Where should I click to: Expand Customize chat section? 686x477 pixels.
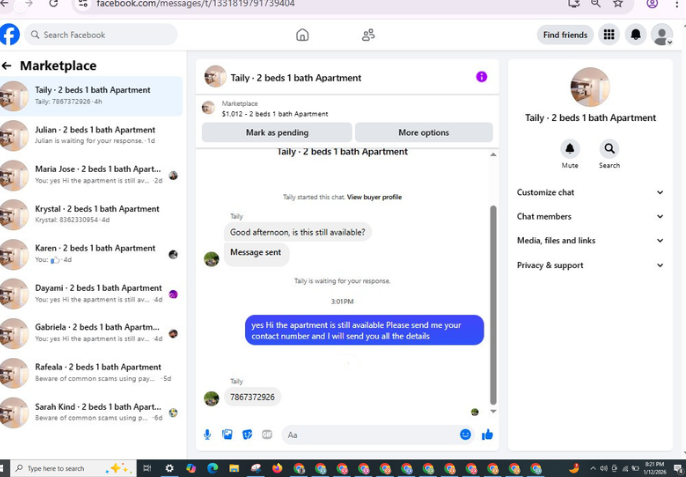(590, 193)
